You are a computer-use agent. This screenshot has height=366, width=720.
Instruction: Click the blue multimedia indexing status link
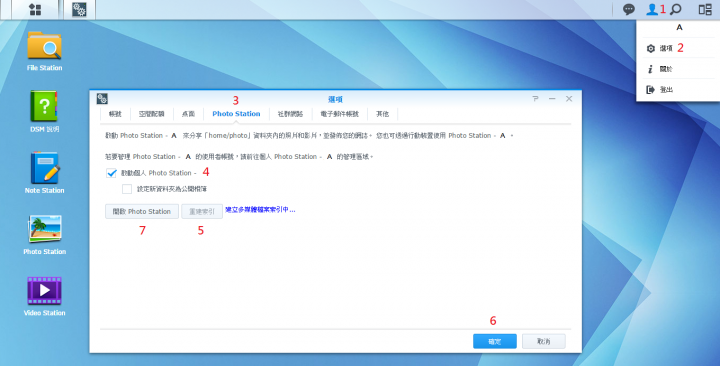click(260, 210)
